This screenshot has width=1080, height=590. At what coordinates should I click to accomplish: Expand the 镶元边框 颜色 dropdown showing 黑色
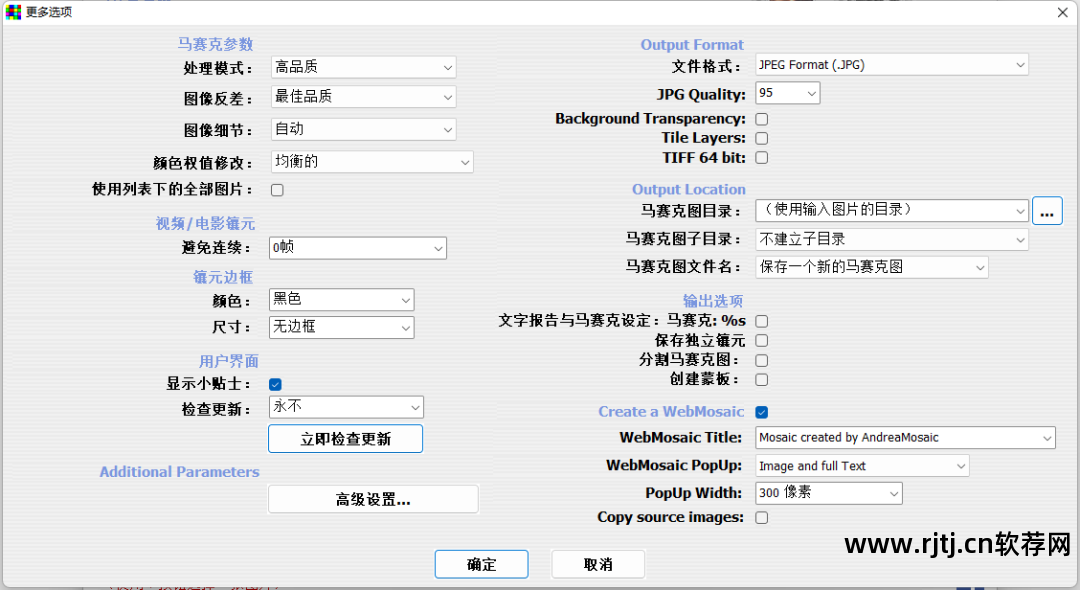tap(342, 300)
